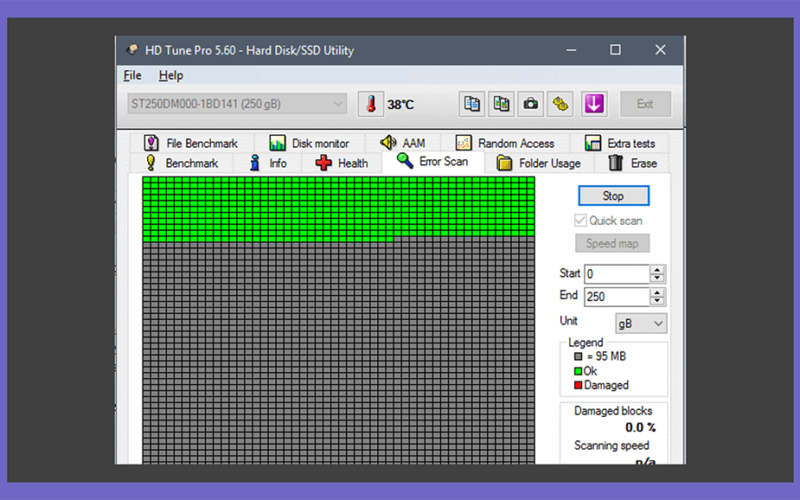
Task: Click the File Benchmark tab icon
Action: tap(151, 143)
